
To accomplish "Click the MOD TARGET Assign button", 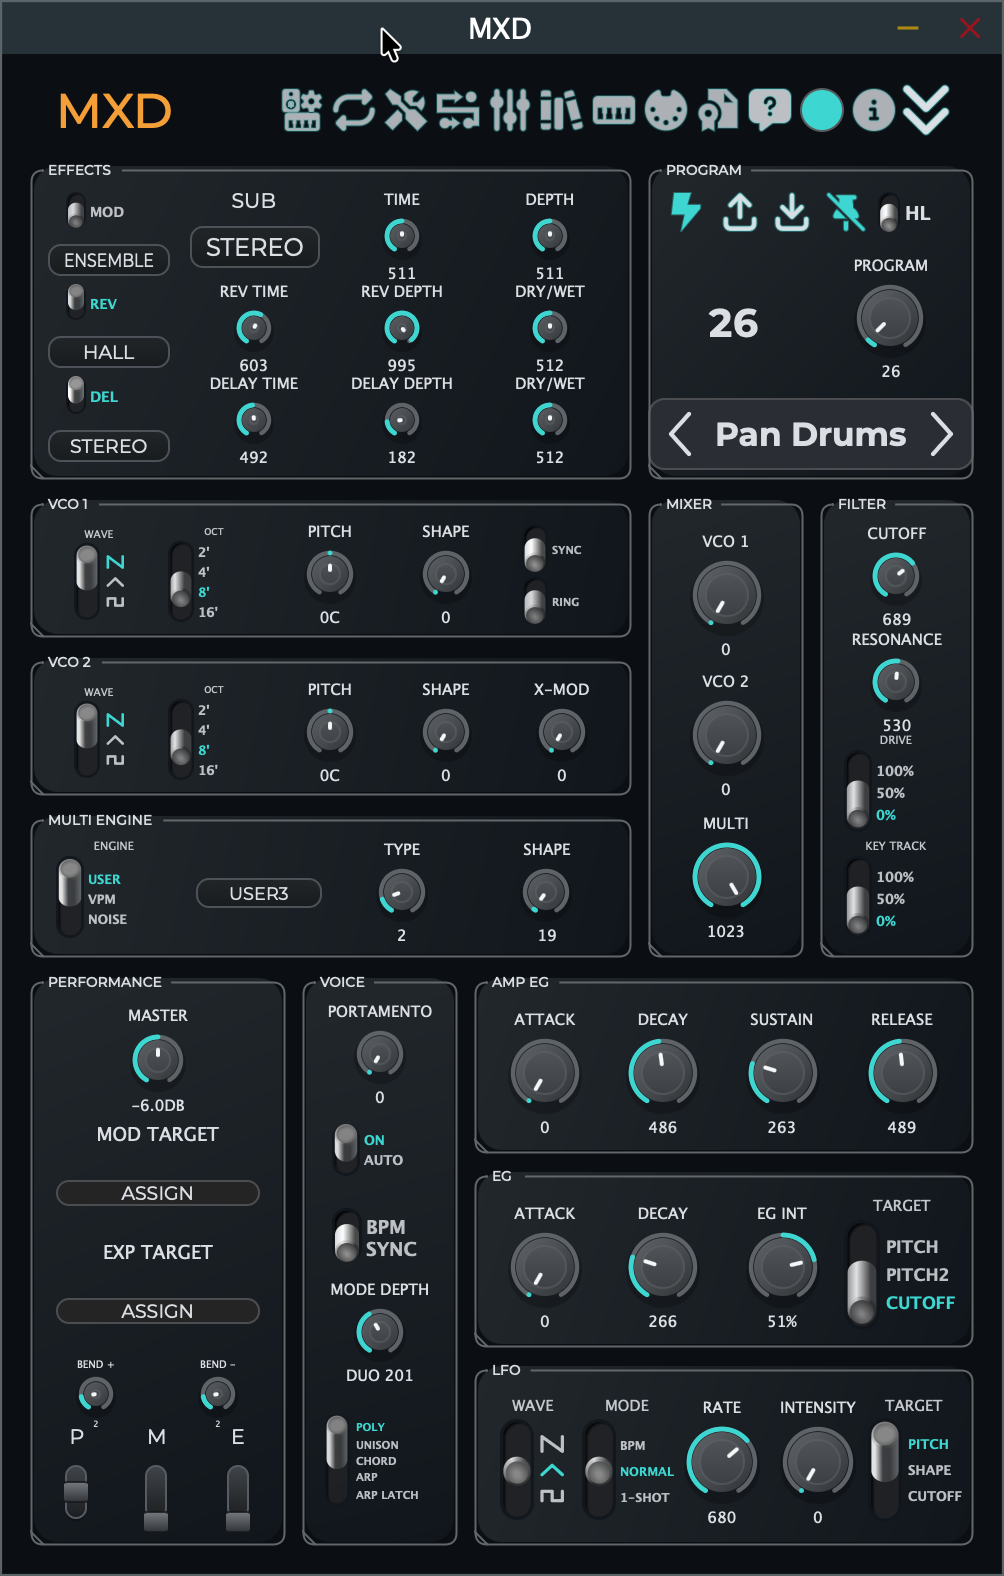I will coord(158,1193).
